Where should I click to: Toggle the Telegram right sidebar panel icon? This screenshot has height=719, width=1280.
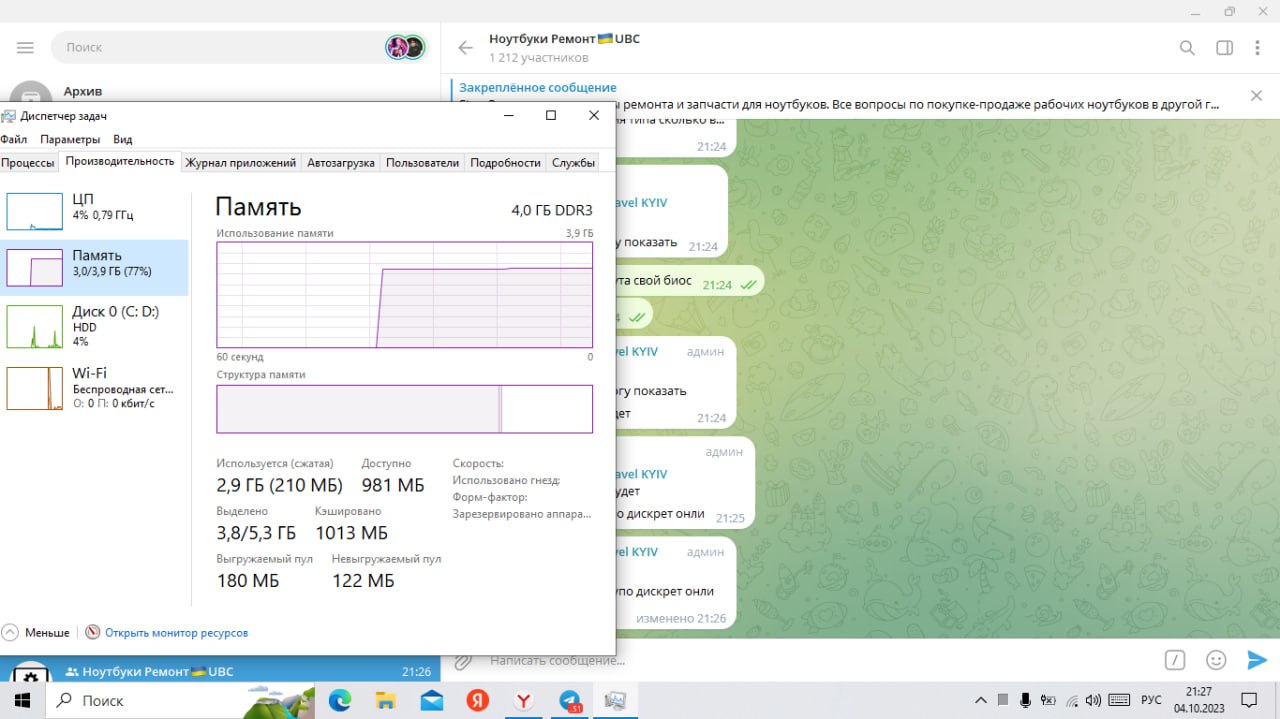point(1224,48)
